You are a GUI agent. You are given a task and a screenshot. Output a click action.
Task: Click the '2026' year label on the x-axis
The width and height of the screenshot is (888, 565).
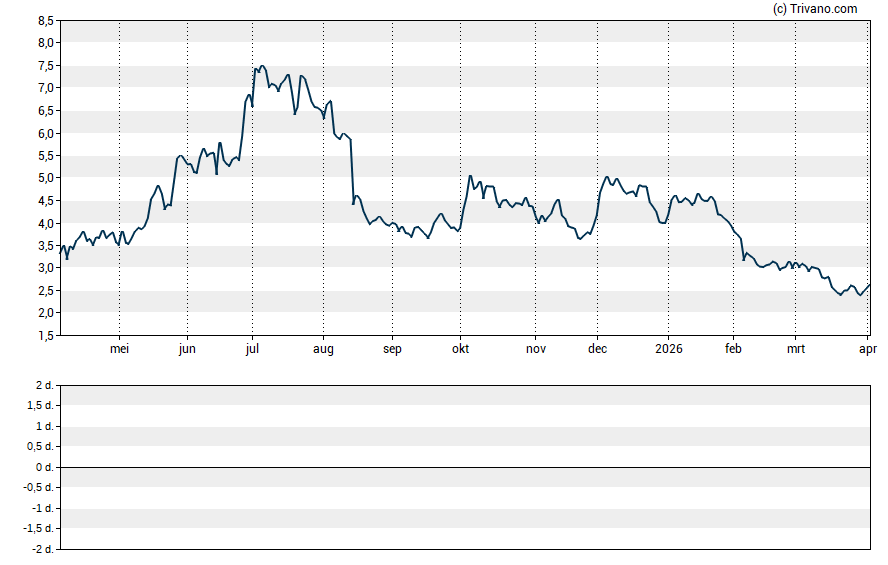point(668,349)
